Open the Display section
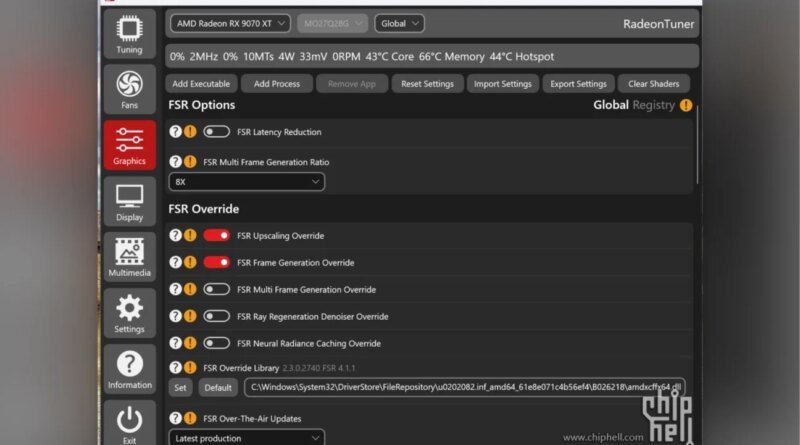Viewport: 800px width, 445px height. click(129, 201)
